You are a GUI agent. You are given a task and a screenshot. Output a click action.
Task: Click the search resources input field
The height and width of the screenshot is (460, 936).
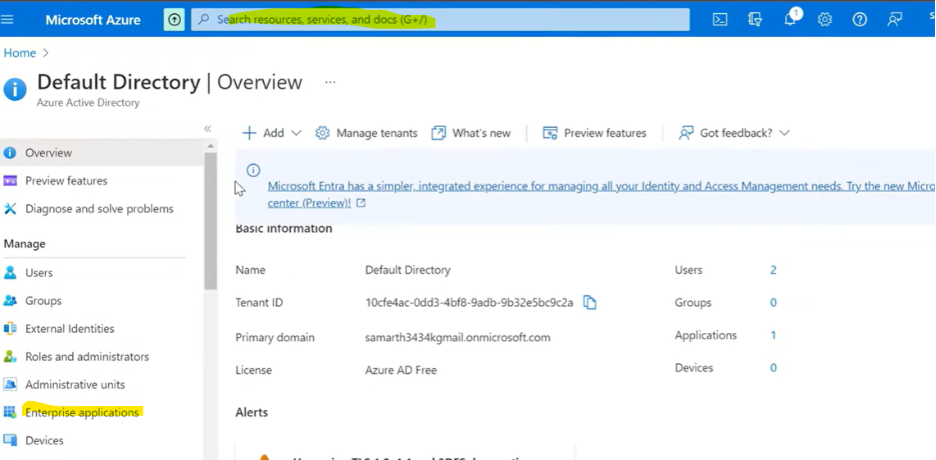tap(440, 19)
